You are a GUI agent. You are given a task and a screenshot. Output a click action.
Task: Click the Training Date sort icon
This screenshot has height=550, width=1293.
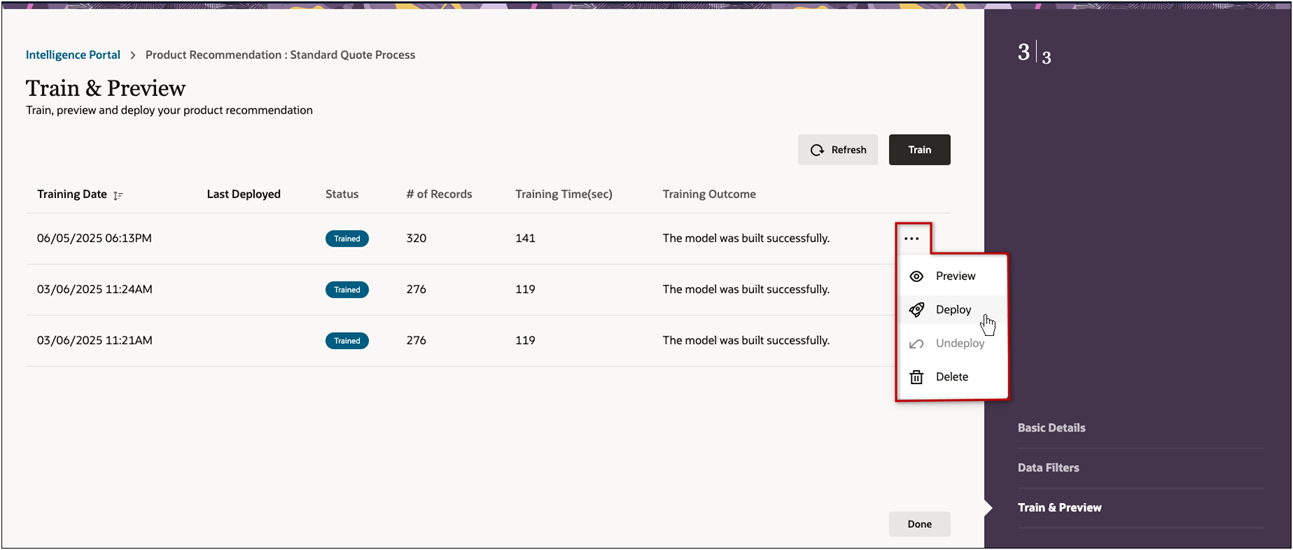click(x=119, y=195)
